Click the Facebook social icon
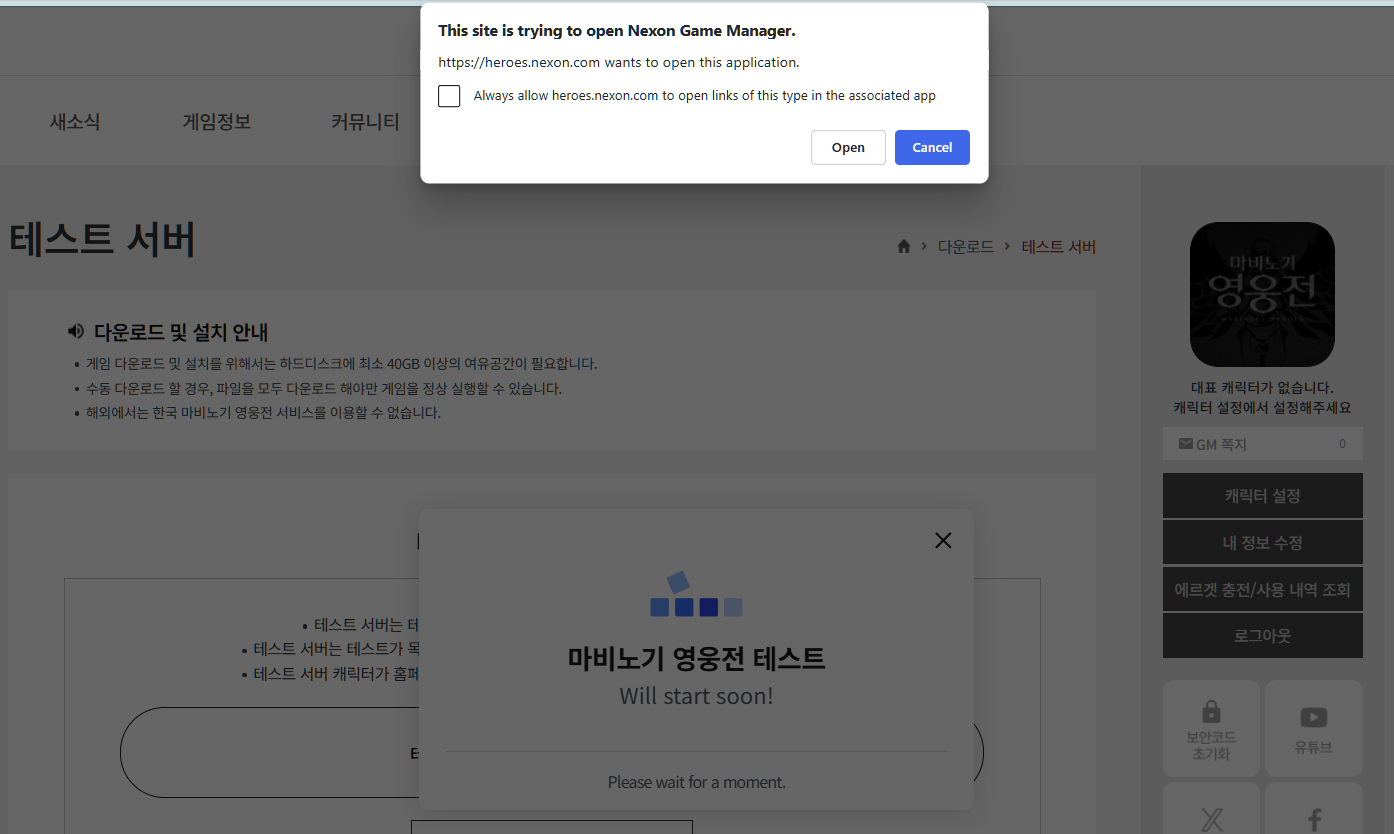Screen dimensions: 1394x834 1313,821
